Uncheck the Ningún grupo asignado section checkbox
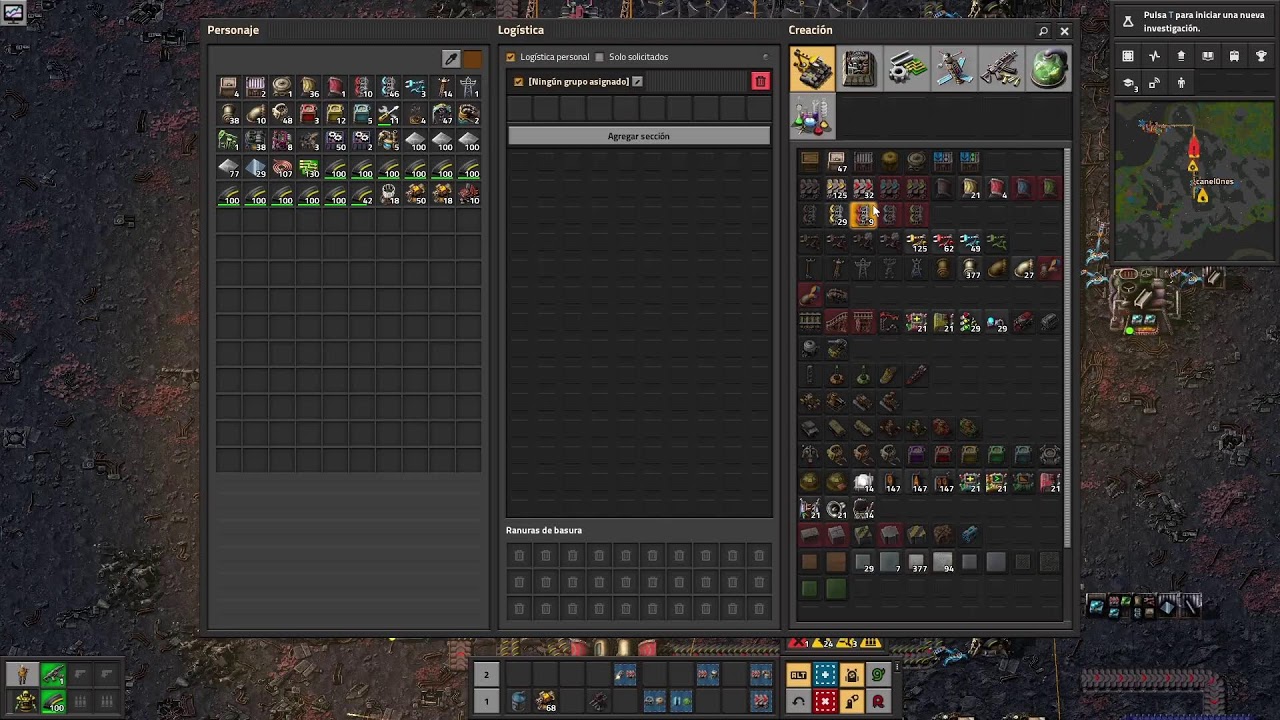This screenshot has width=1280, height=720. coord(518,81)
